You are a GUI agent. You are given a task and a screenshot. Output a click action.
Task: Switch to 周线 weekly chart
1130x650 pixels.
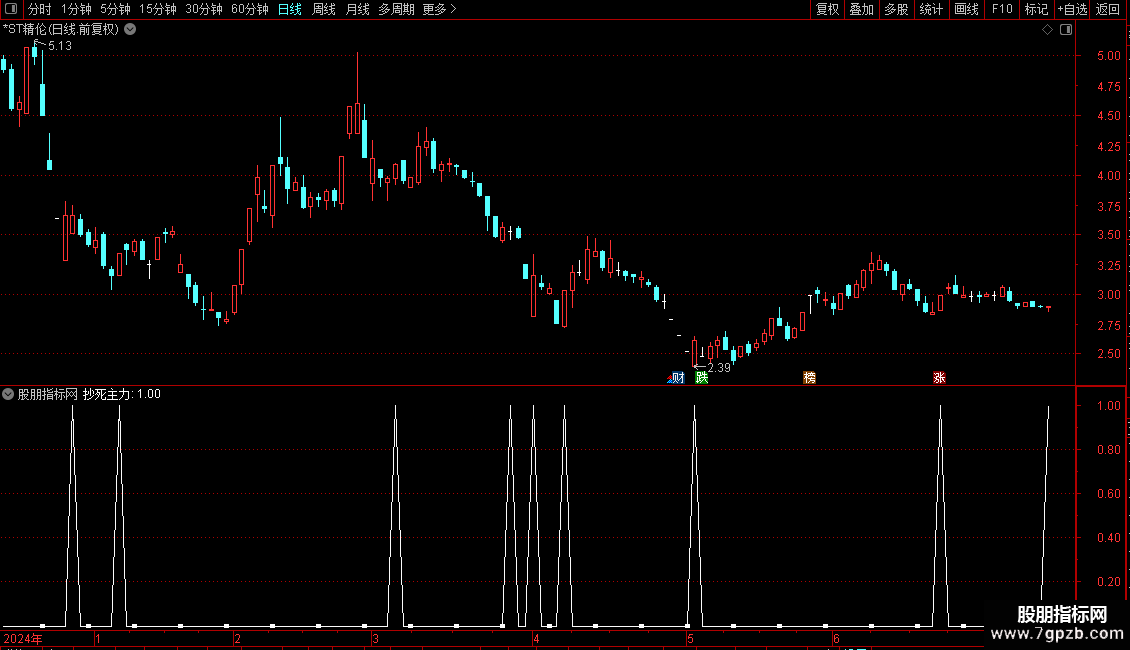324,9
